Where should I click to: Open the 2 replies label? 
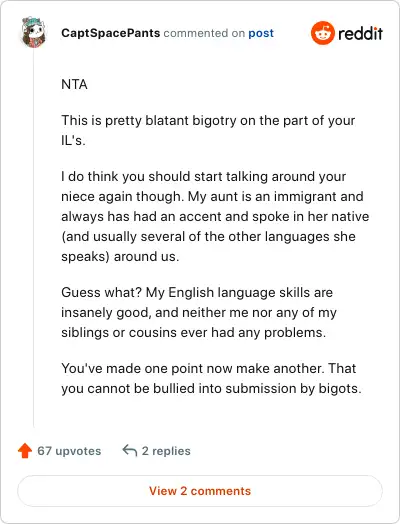[166, 451]
